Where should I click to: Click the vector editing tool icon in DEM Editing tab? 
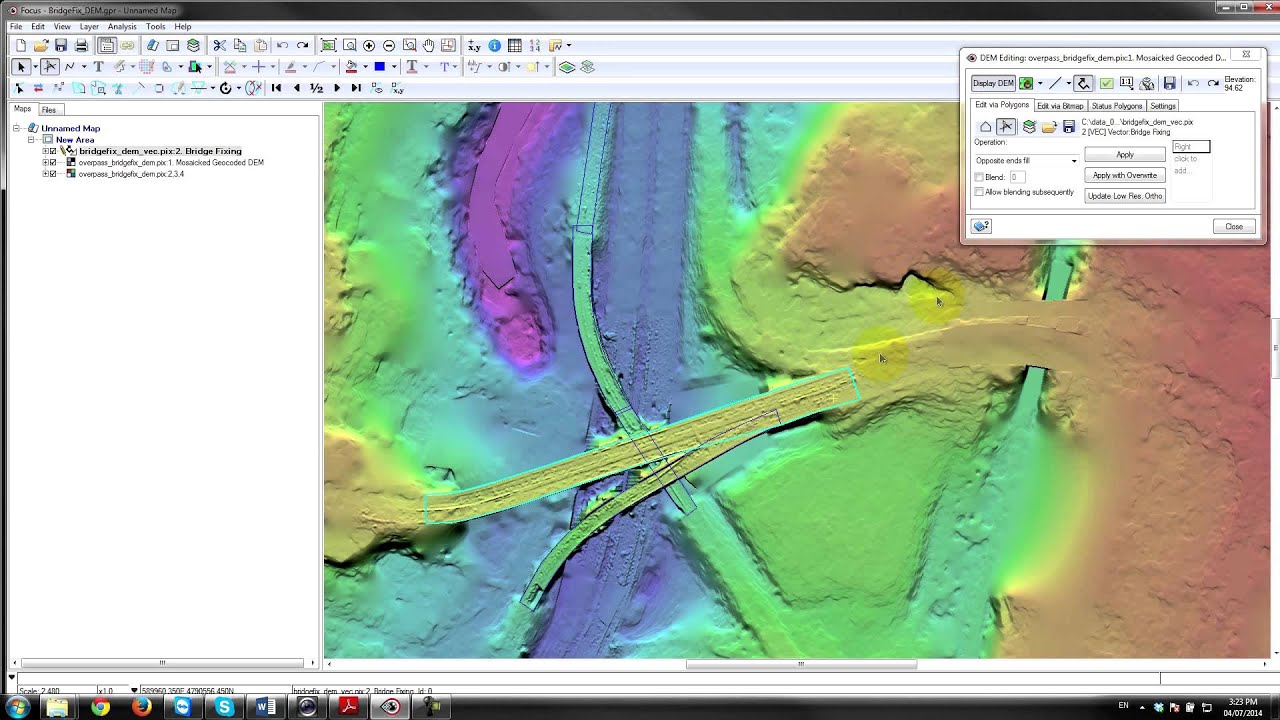pyautogui.click(x=1006, y=127)
